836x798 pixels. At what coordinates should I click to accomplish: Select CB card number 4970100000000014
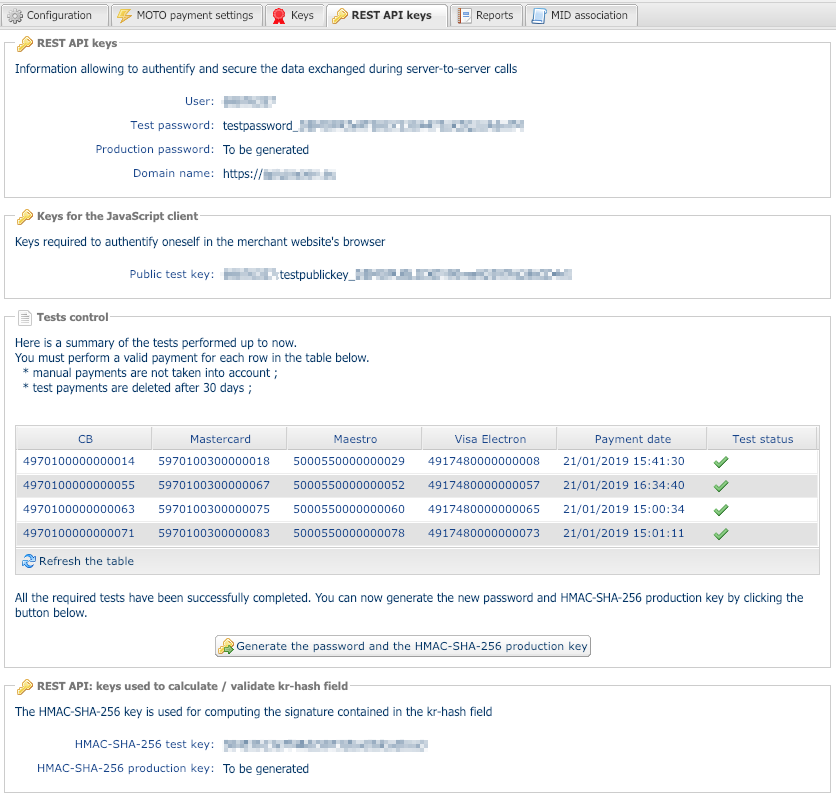[x=79, y=461]
